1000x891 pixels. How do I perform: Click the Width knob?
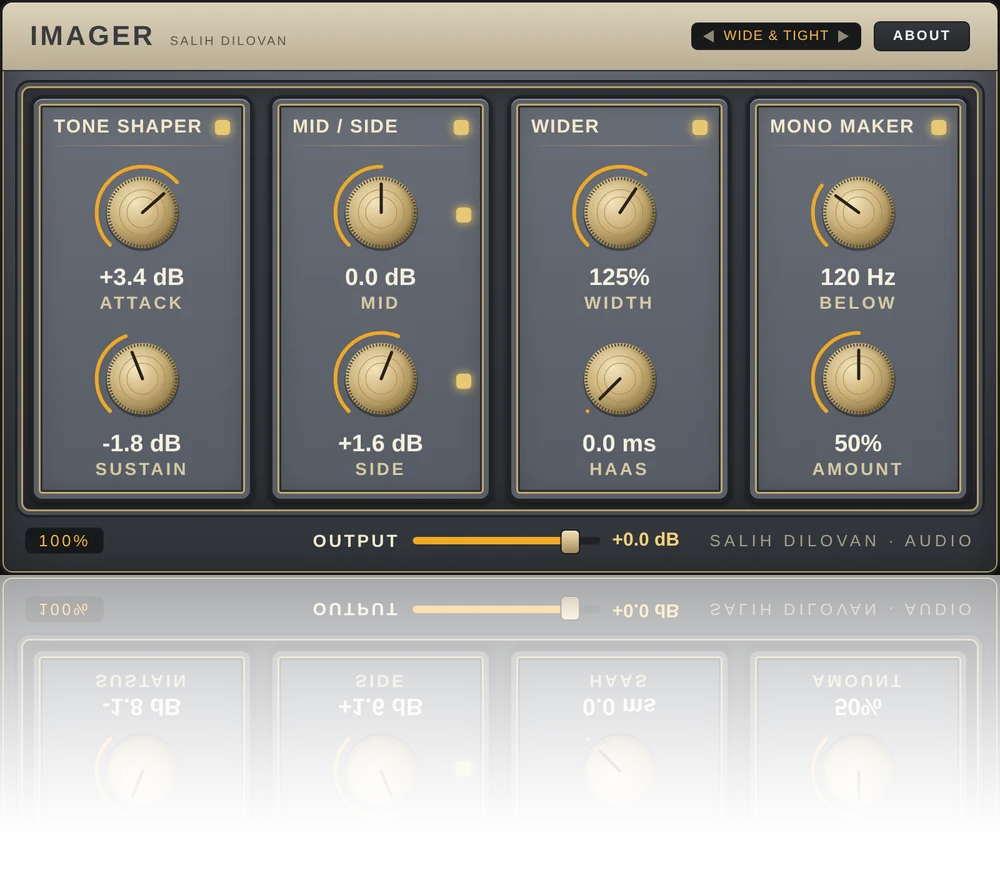(619, 212)
